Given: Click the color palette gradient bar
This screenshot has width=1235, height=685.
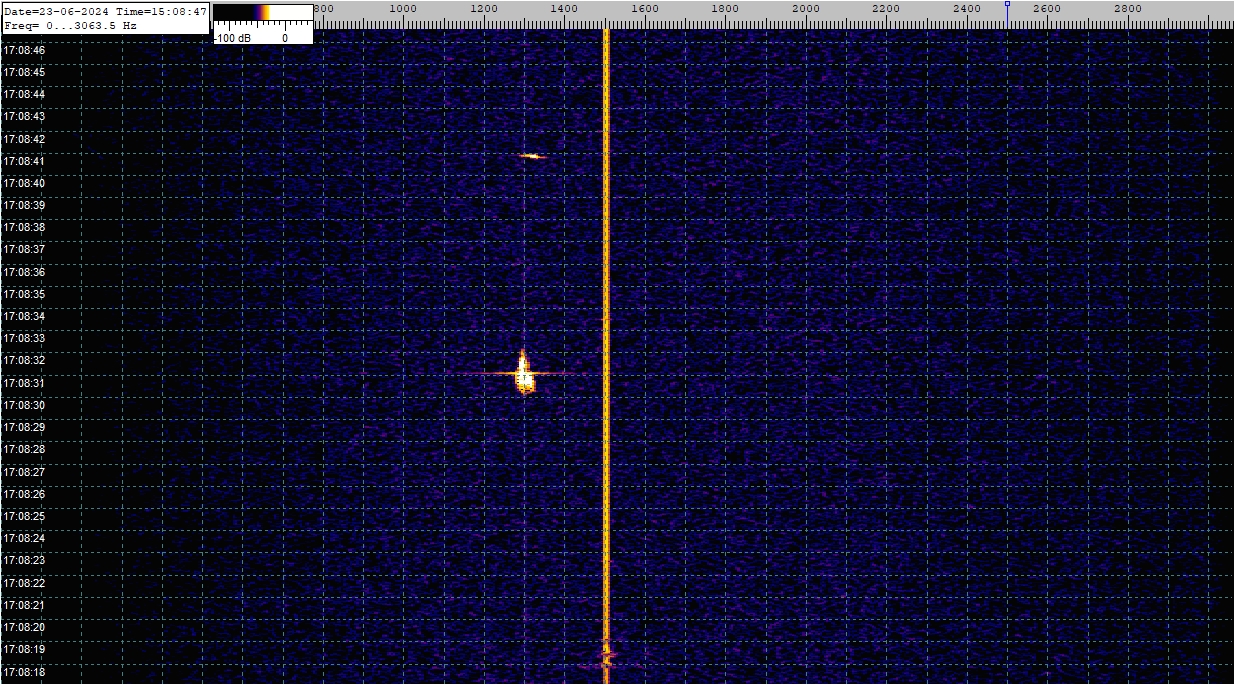Looking at the screenshot, I should click(x=262, y=13).
